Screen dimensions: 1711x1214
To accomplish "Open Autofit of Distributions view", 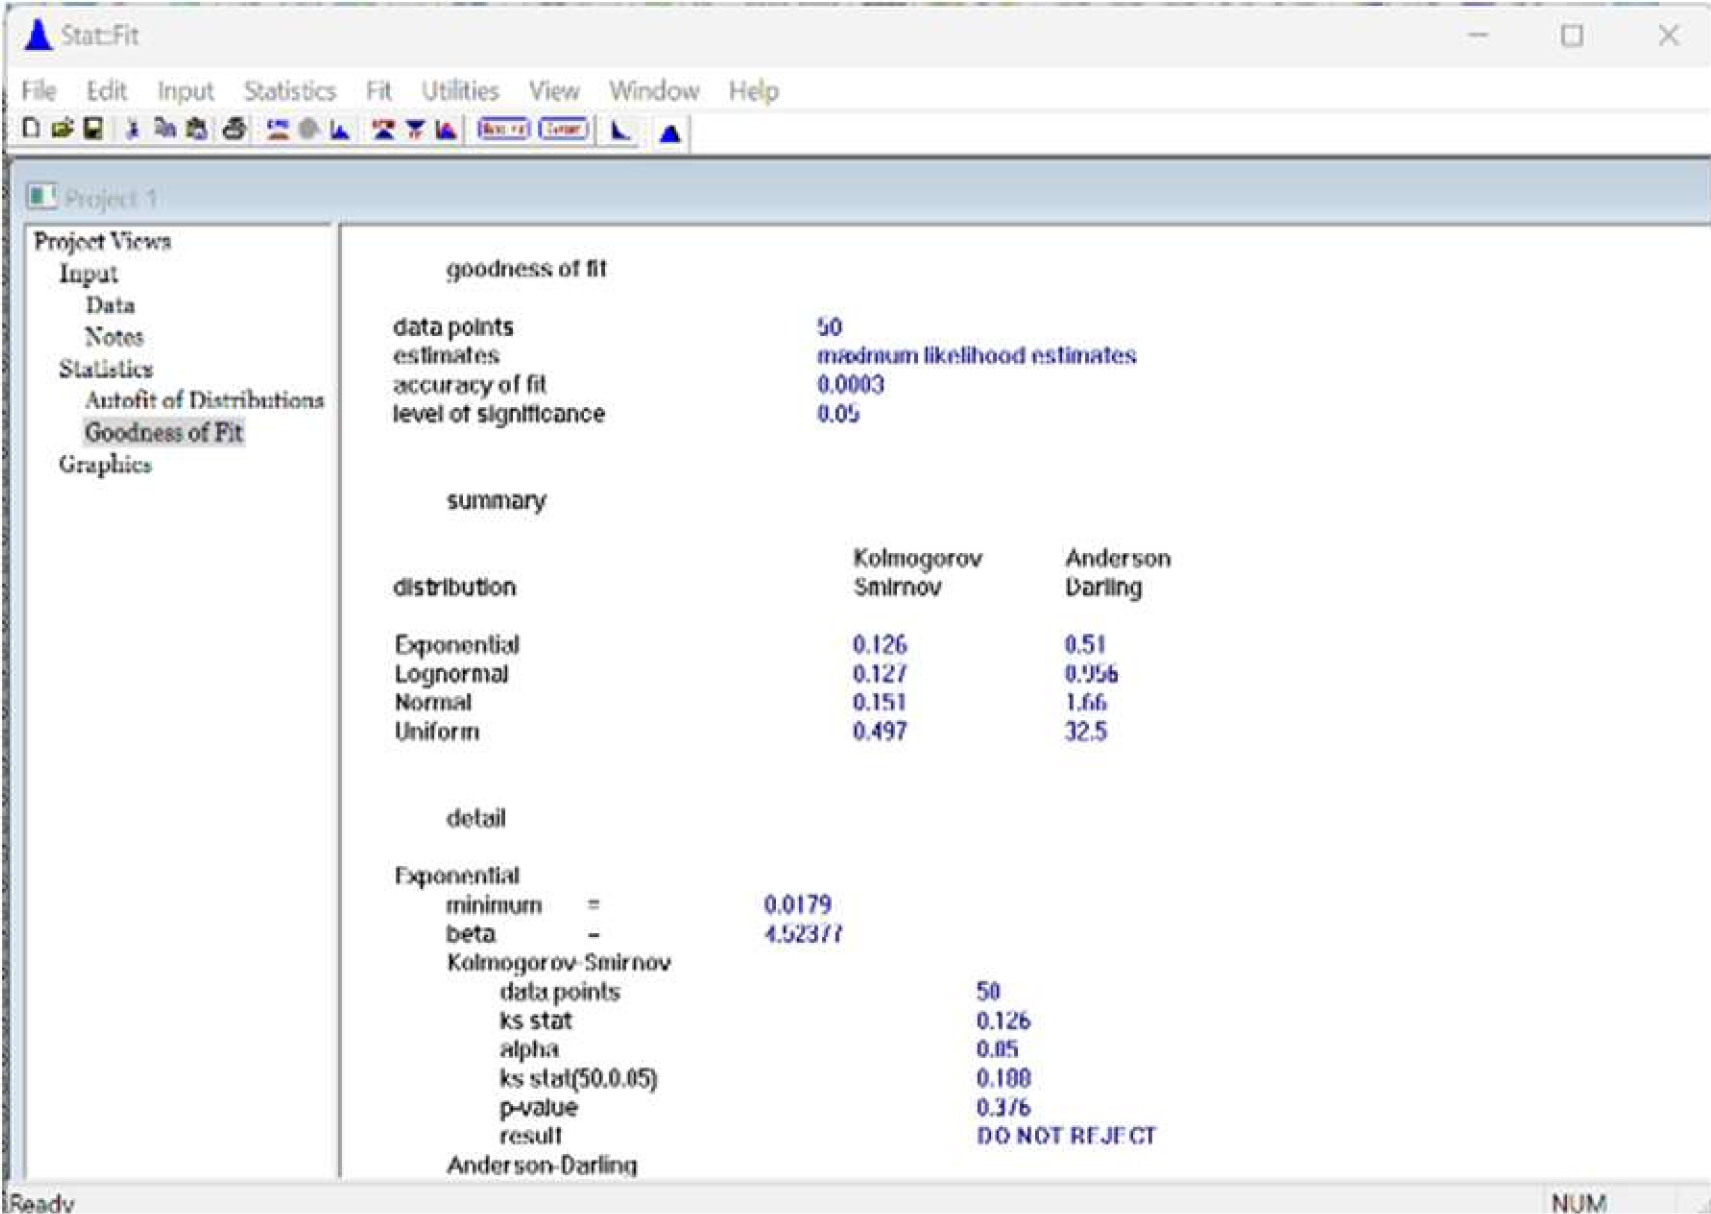I will click(204, 400).
